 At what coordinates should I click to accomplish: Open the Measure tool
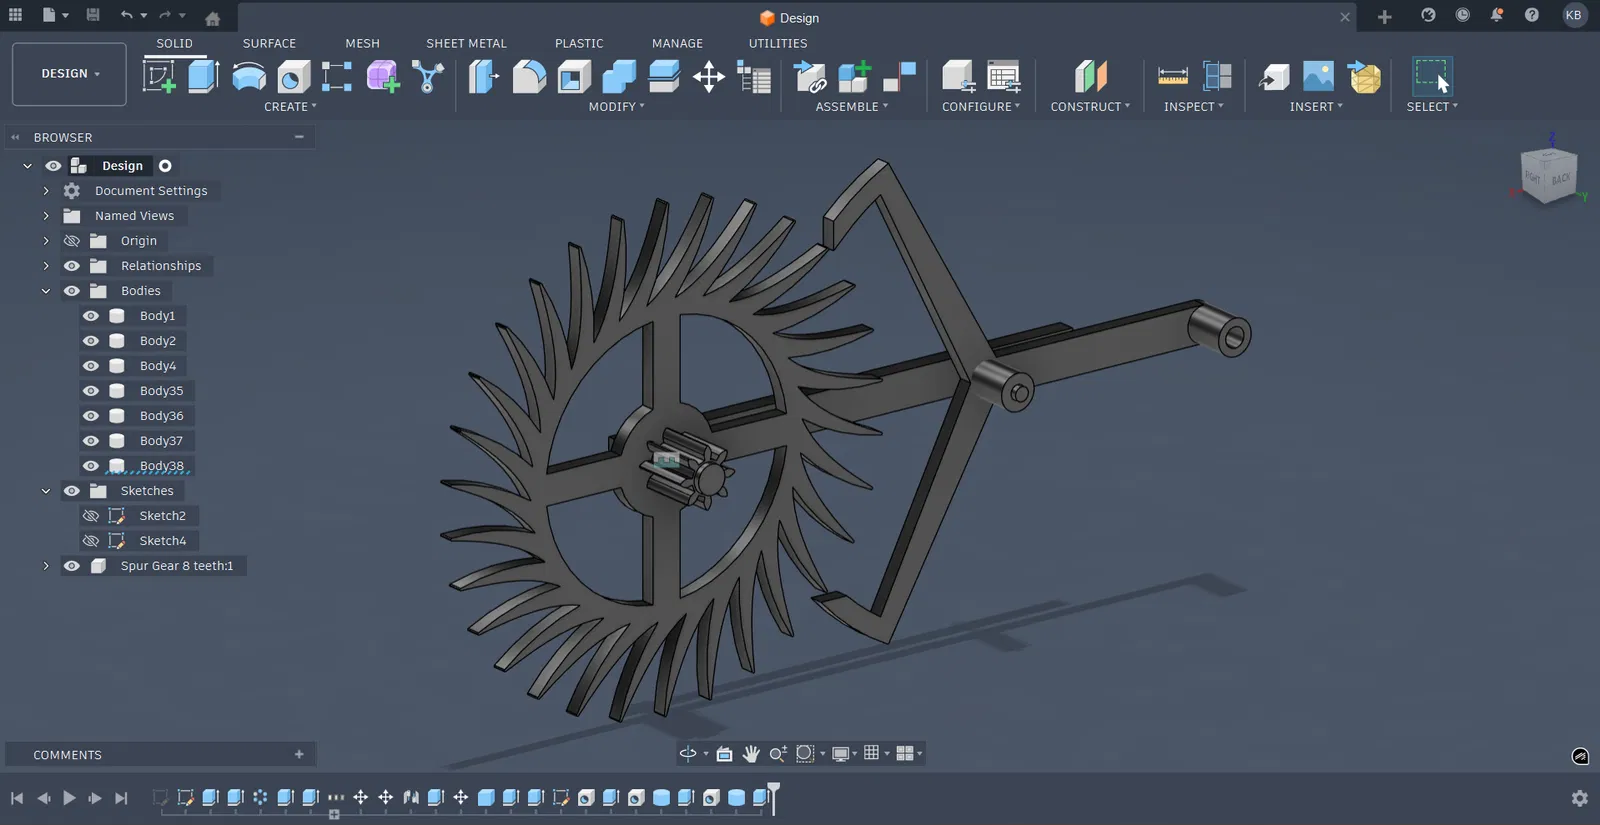pos(1172,77)
